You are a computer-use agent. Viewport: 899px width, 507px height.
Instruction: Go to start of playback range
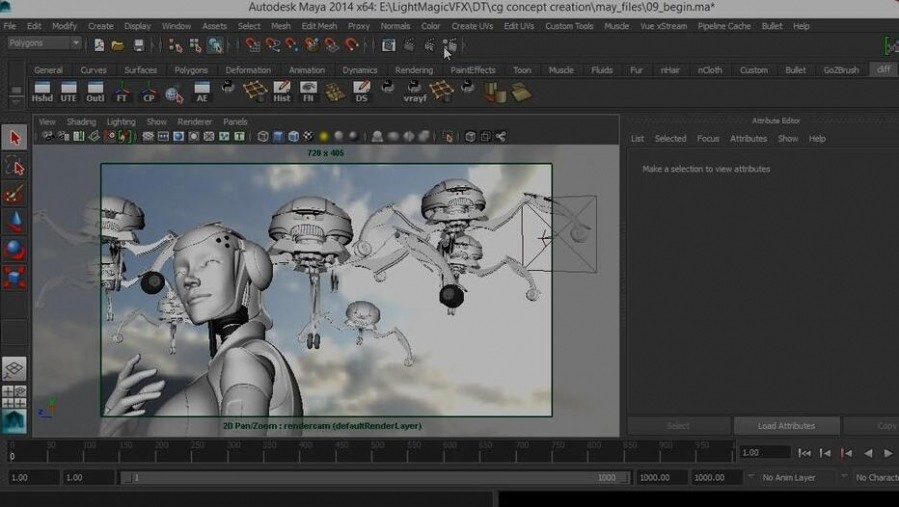pos(804,453)
